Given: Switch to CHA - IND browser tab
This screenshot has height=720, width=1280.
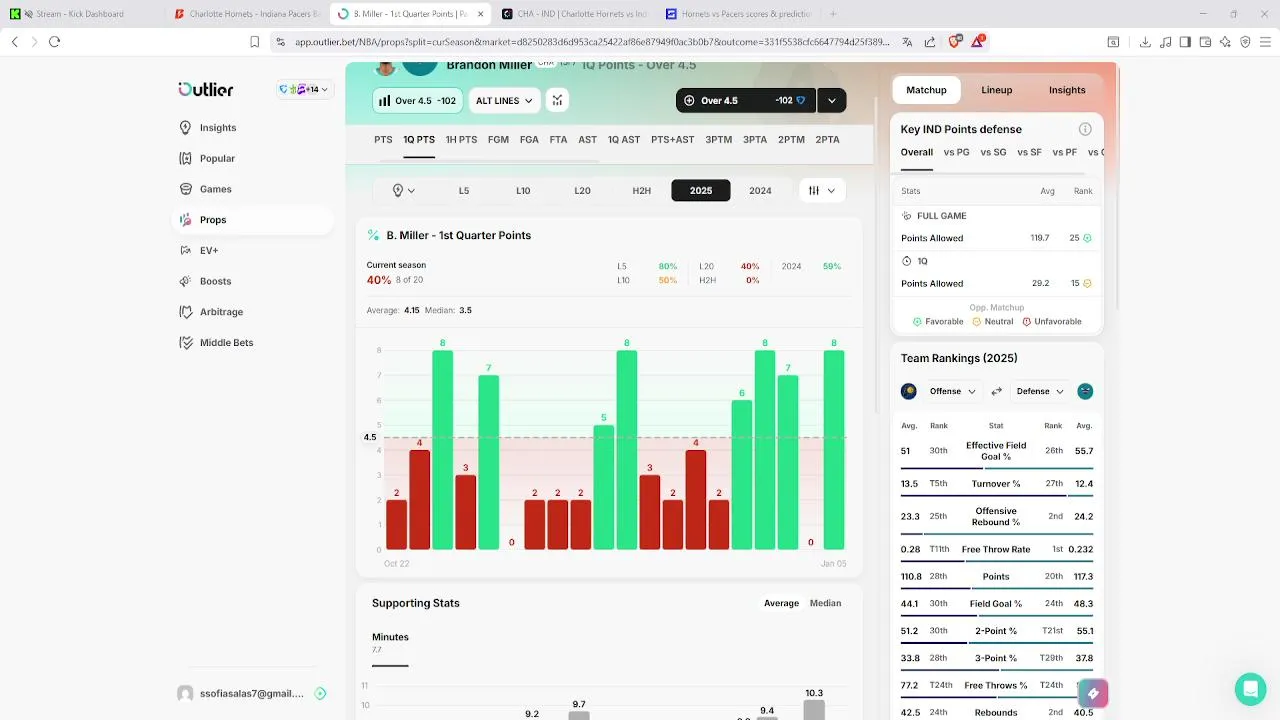Looking at the screenshot, I should pos(573,14).
